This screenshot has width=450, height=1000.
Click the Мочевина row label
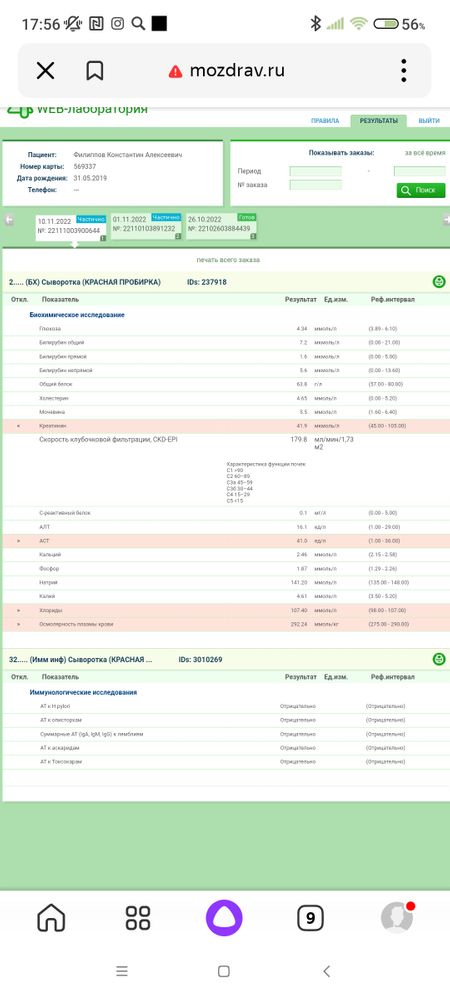[x=53, y=412]
